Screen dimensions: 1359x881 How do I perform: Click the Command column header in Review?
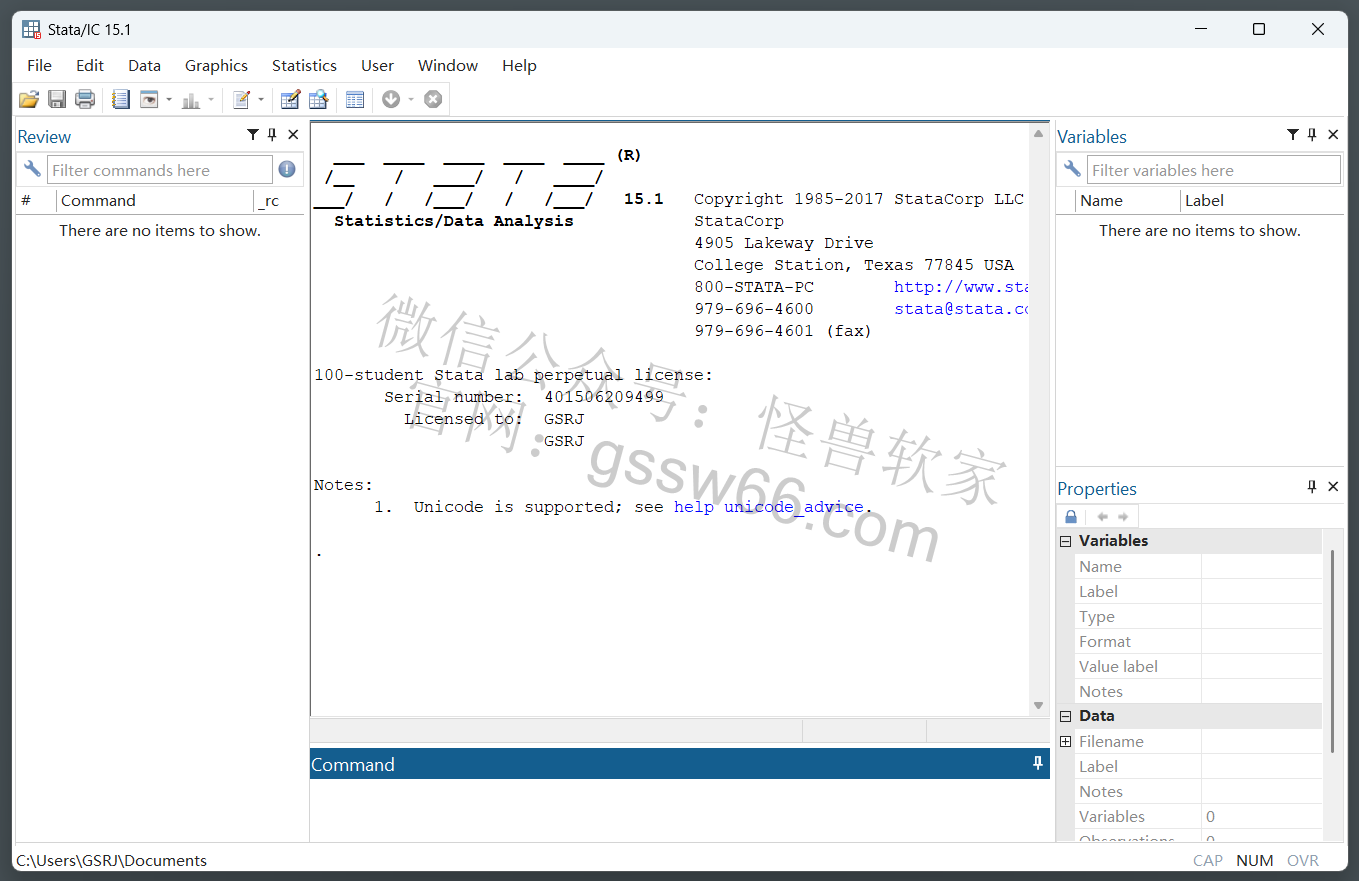coord(155,200)
